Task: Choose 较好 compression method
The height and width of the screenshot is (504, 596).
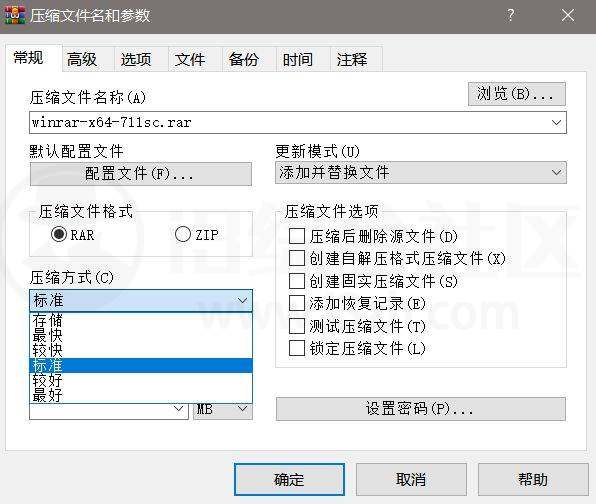Action: pyautogui.click(x=141, y=380)
